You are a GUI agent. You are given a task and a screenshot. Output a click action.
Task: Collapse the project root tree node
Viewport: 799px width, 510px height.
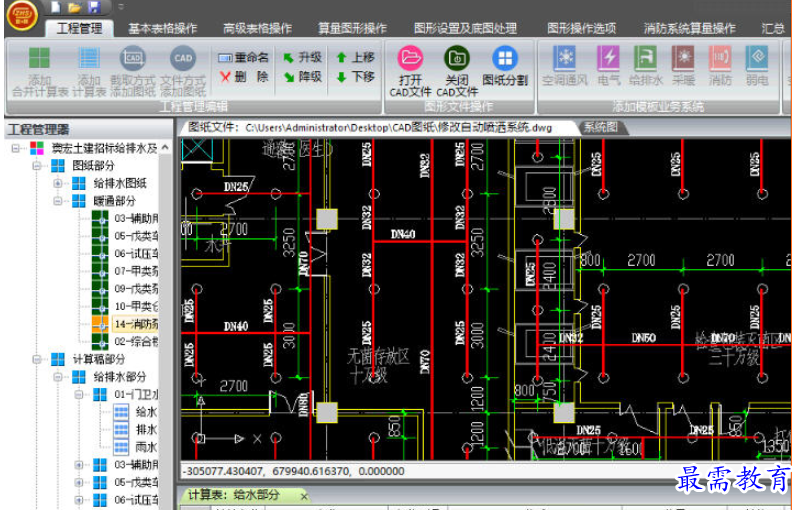tap(15, 148)
